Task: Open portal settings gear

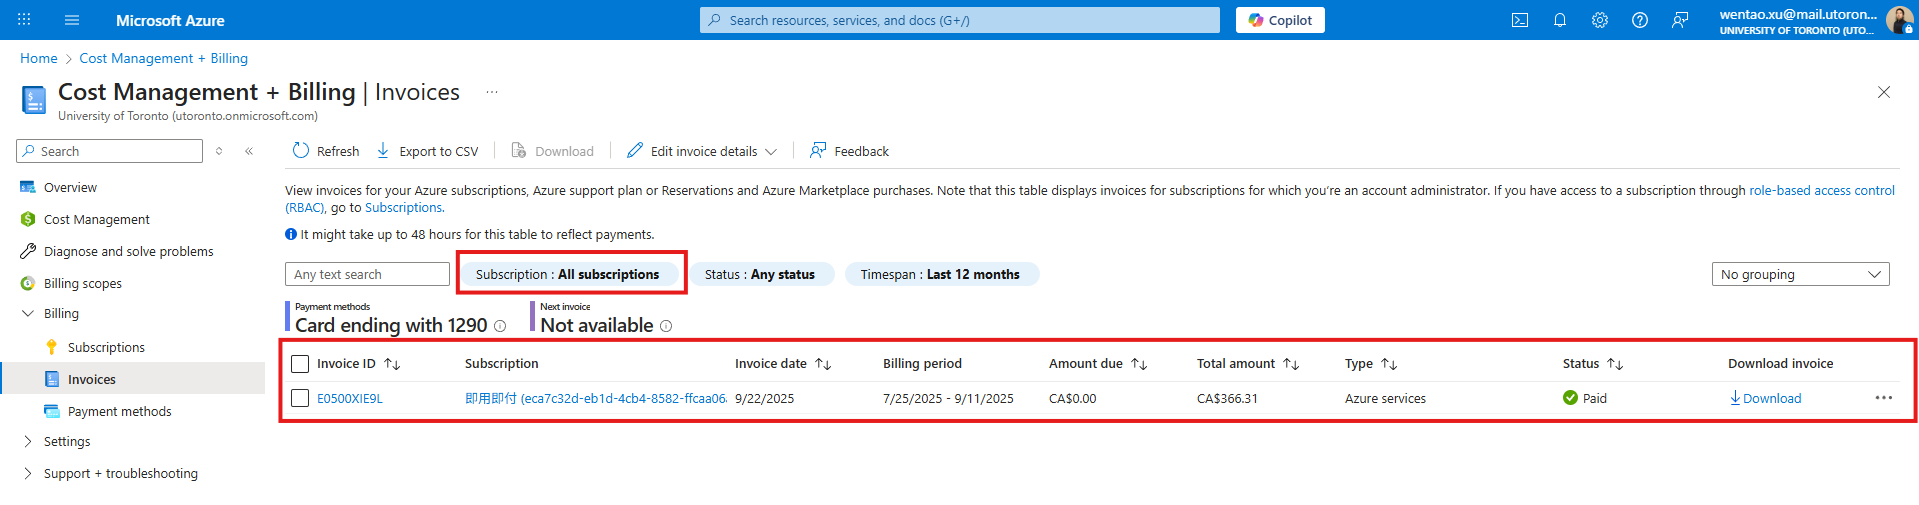Action: (1600, 20)
